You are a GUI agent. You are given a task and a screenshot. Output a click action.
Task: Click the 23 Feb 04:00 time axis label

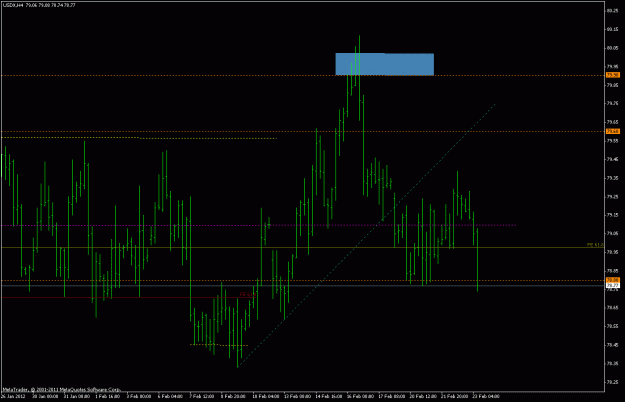[485, 396]
